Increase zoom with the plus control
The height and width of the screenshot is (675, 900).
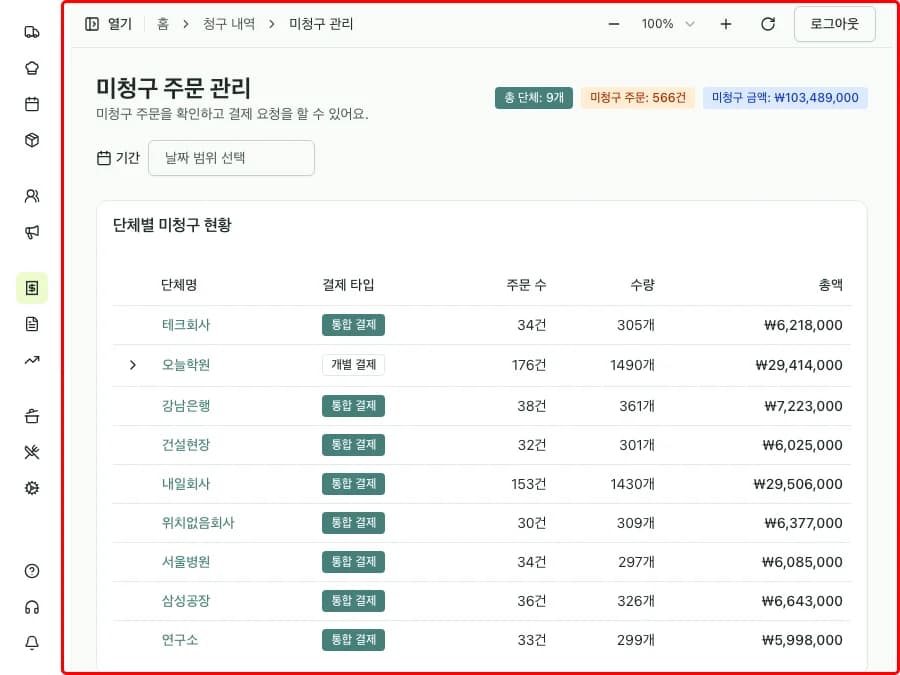pyautogui.click(x=725, y=23)
